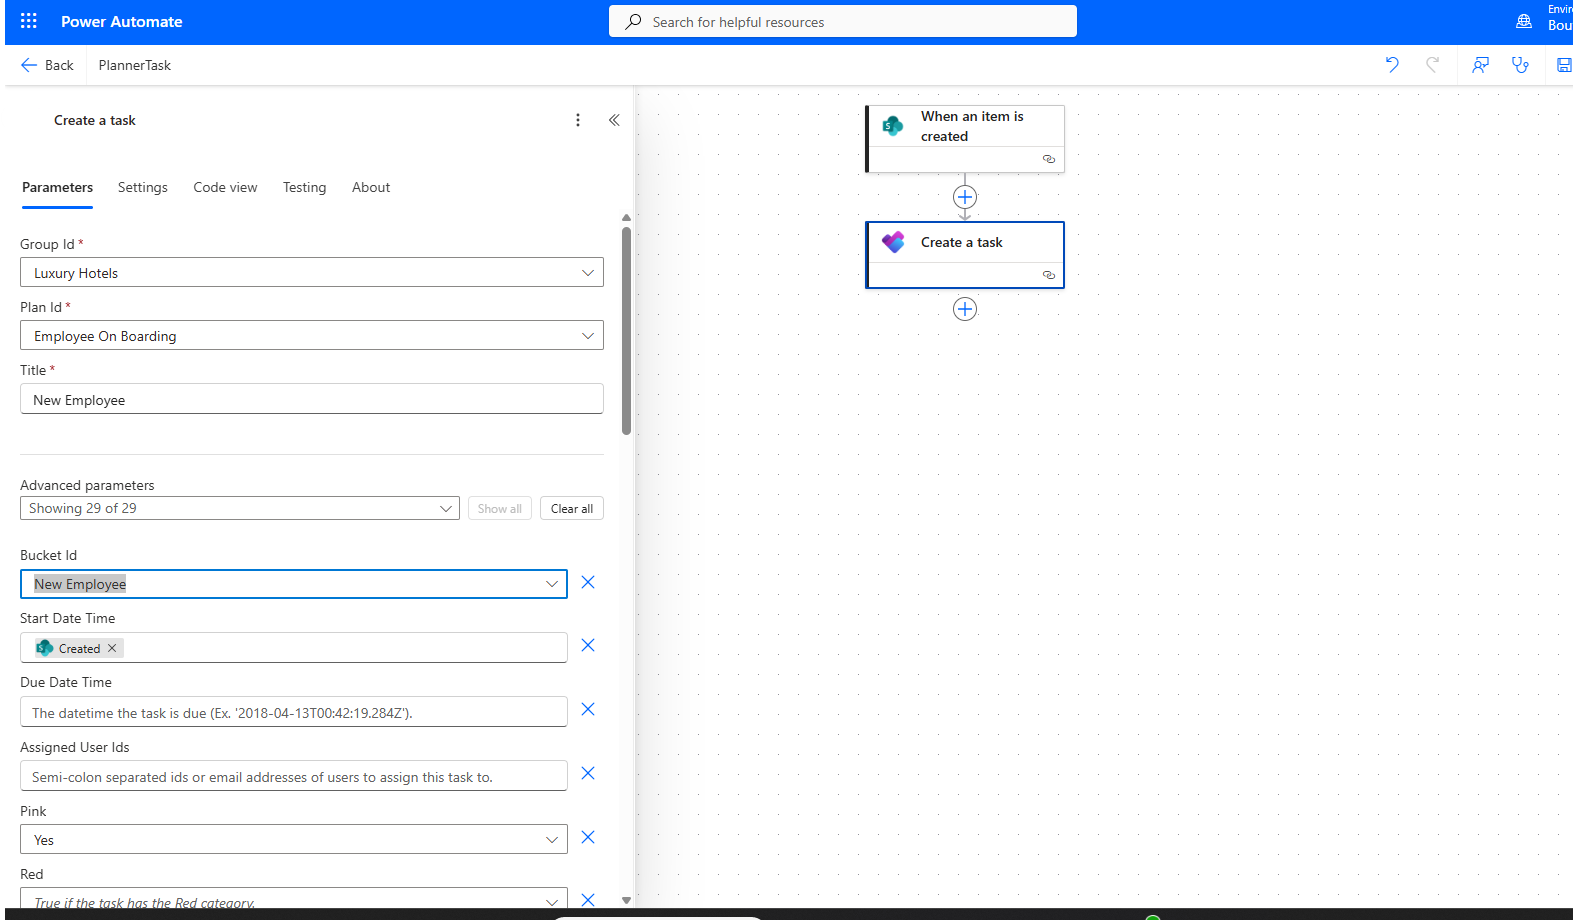Click the PlannerTask flow name

135,65
